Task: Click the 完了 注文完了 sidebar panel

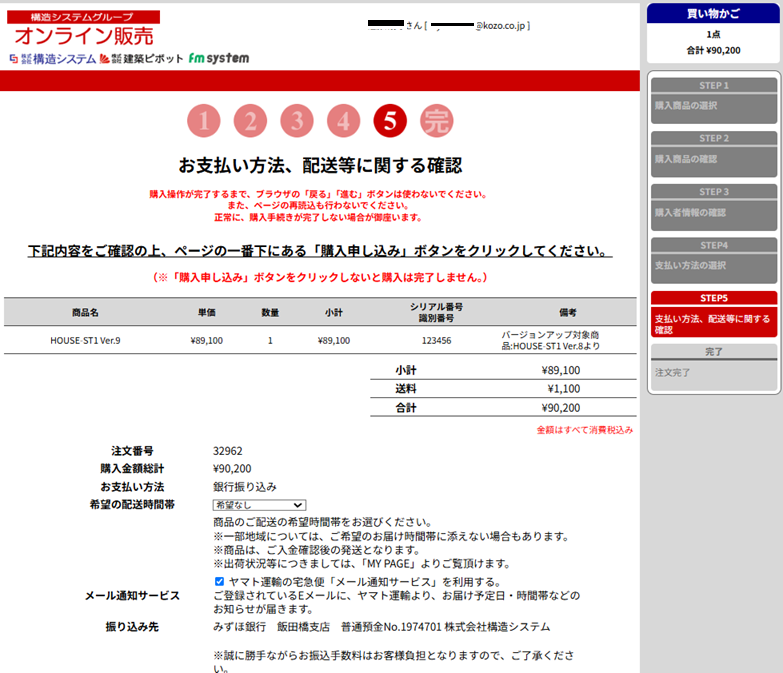Action: 713,367
